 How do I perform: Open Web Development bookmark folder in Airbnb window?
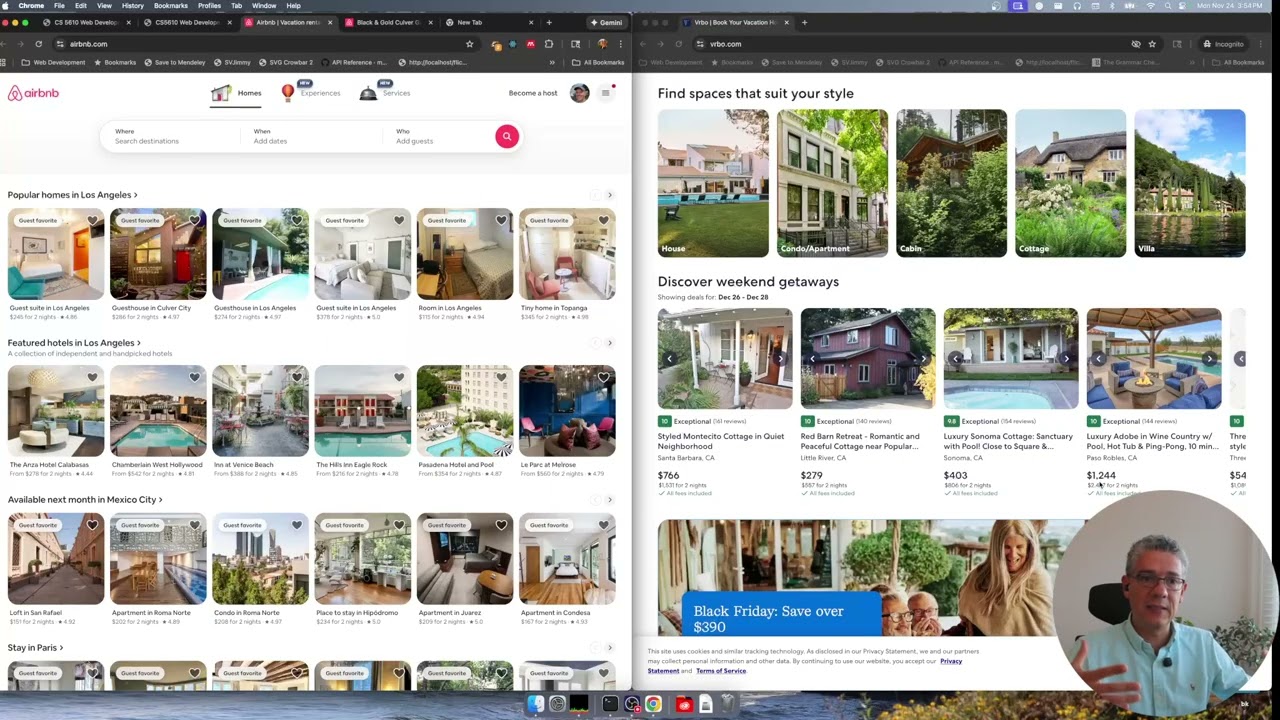54,62
